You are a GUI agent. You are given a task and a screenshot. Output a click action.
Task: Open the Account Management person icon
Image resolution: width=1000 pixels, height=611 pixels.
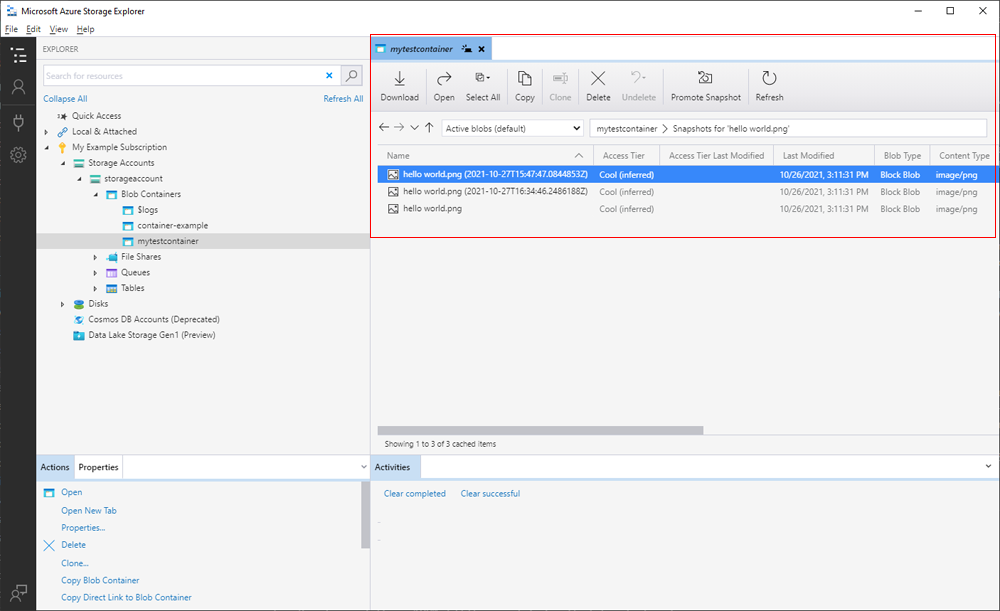18,87
